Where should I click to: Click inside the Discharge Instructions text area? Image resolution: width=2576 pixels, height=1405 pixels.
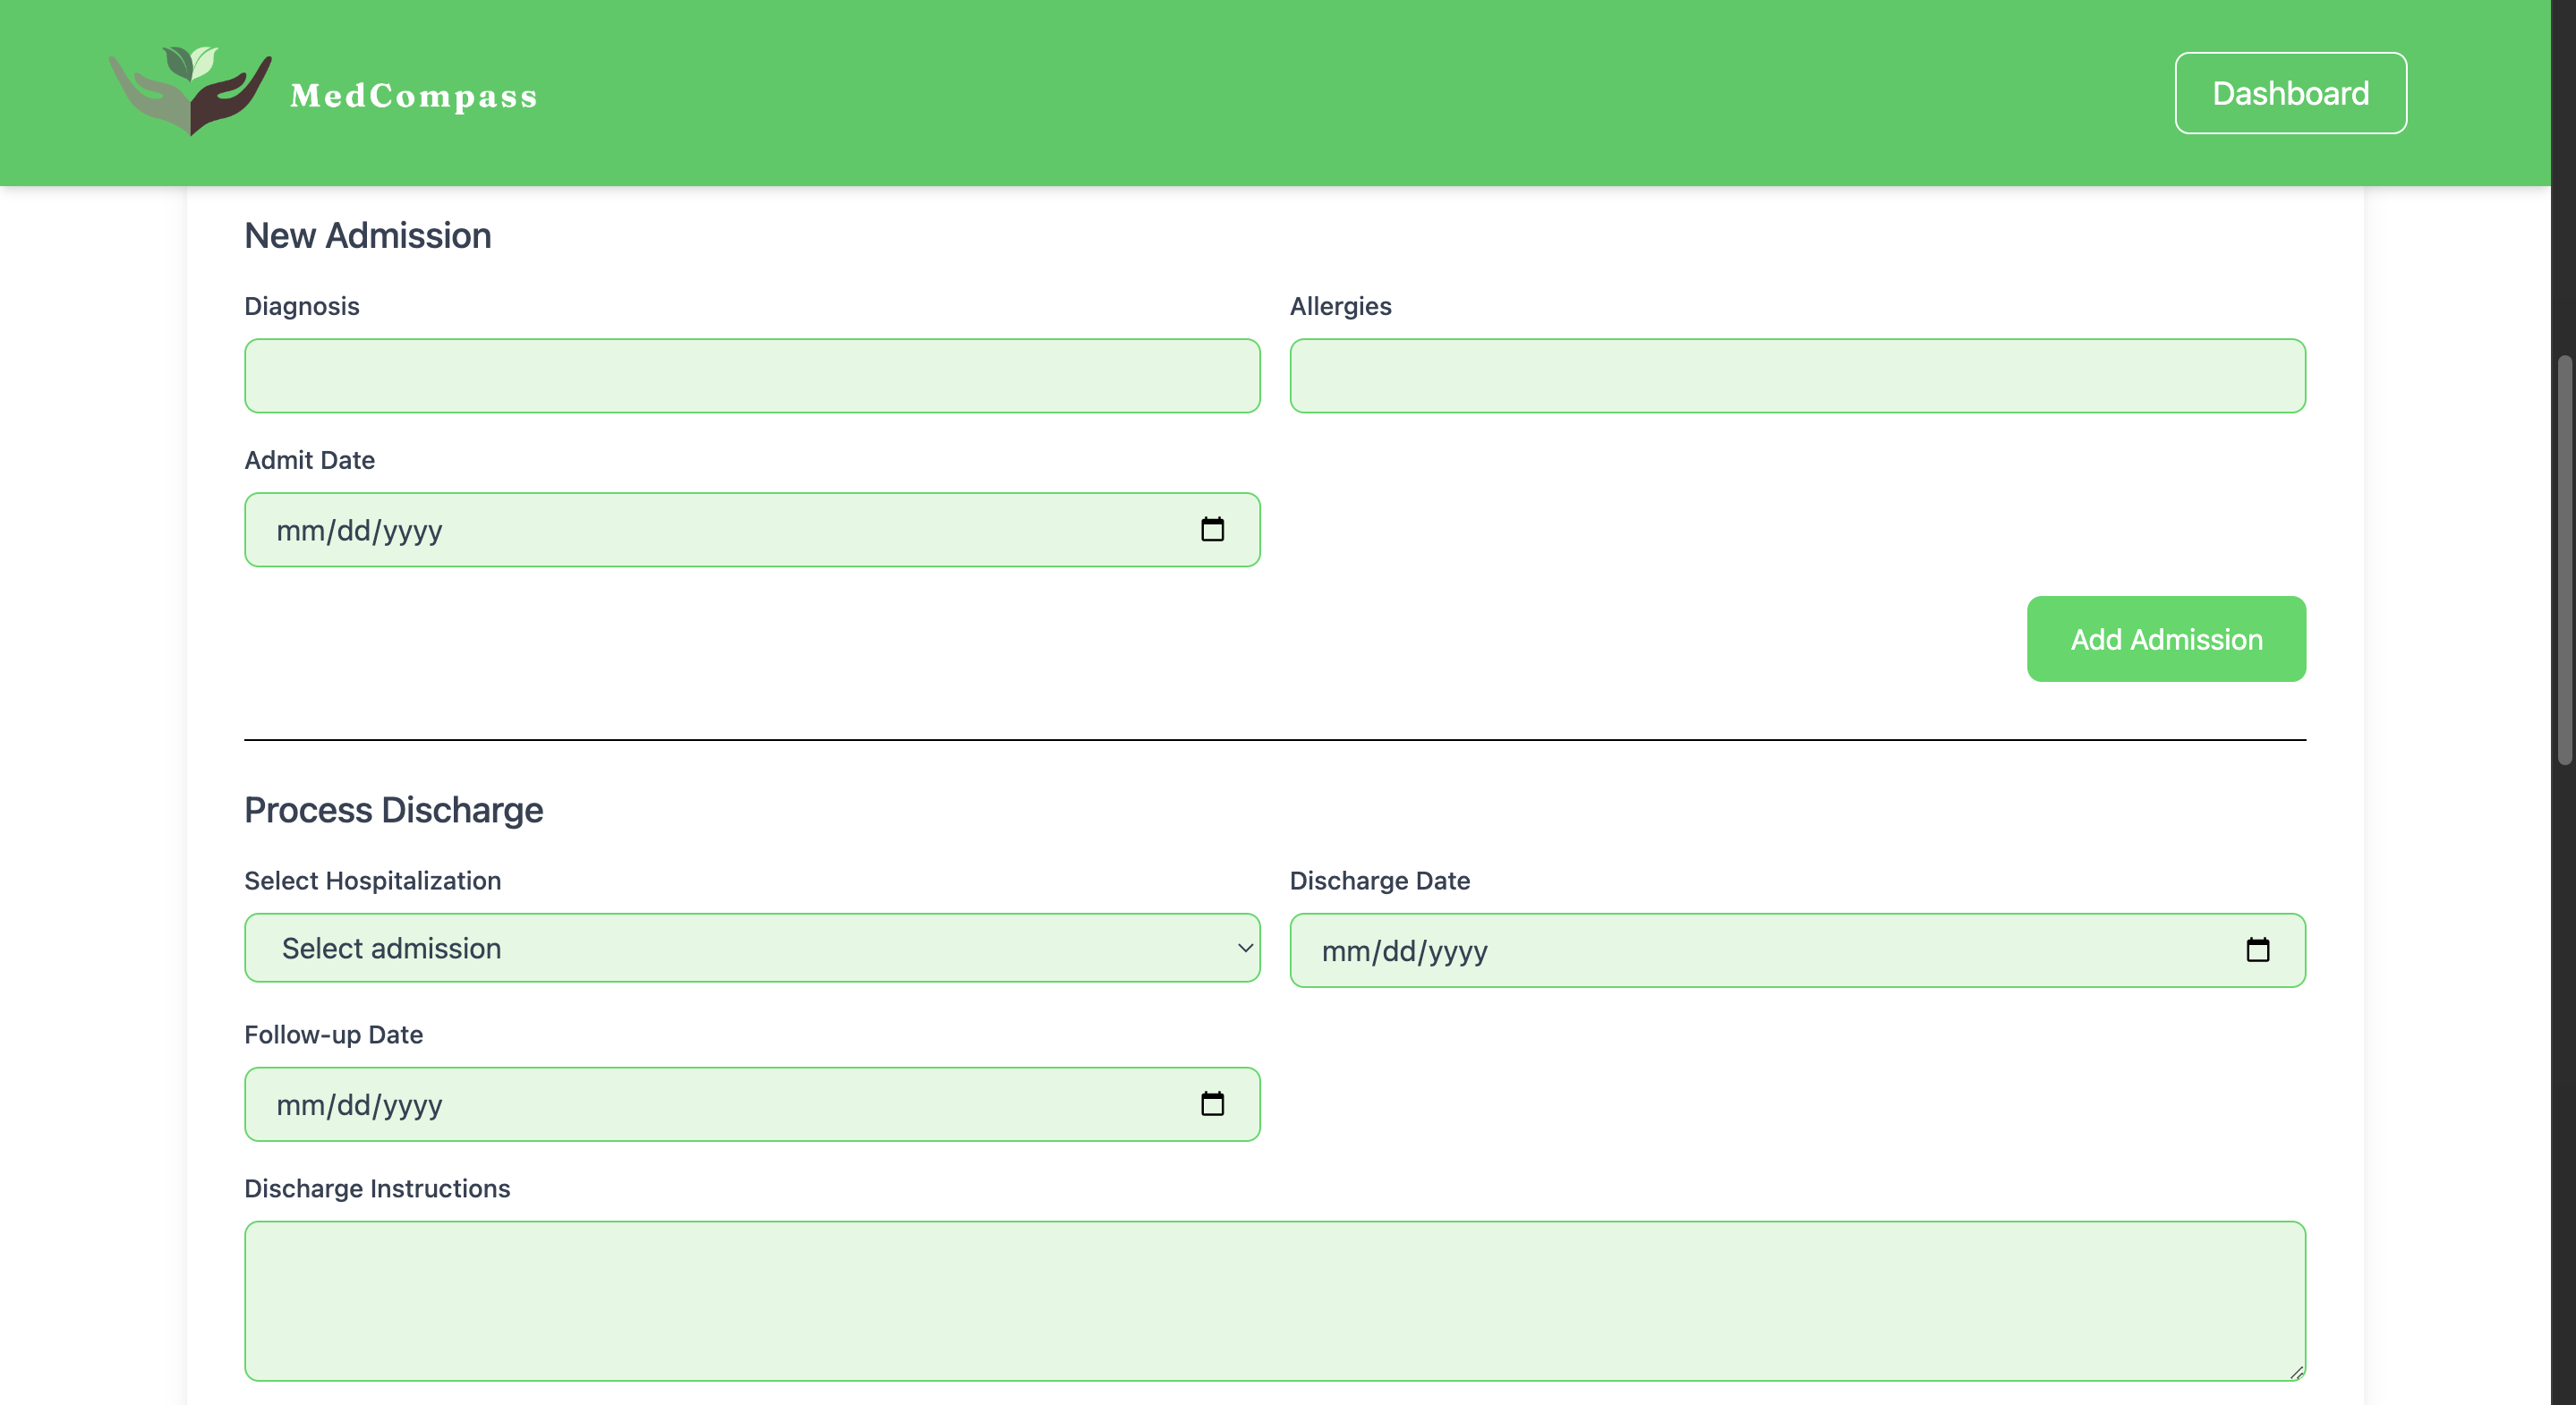(1274, 1300)
